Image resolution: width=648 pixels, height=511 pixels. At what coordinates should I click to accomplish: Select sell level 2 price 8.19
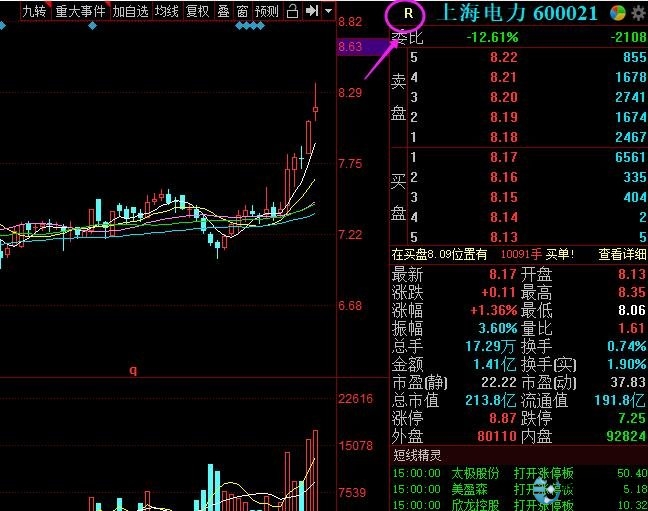504,117
